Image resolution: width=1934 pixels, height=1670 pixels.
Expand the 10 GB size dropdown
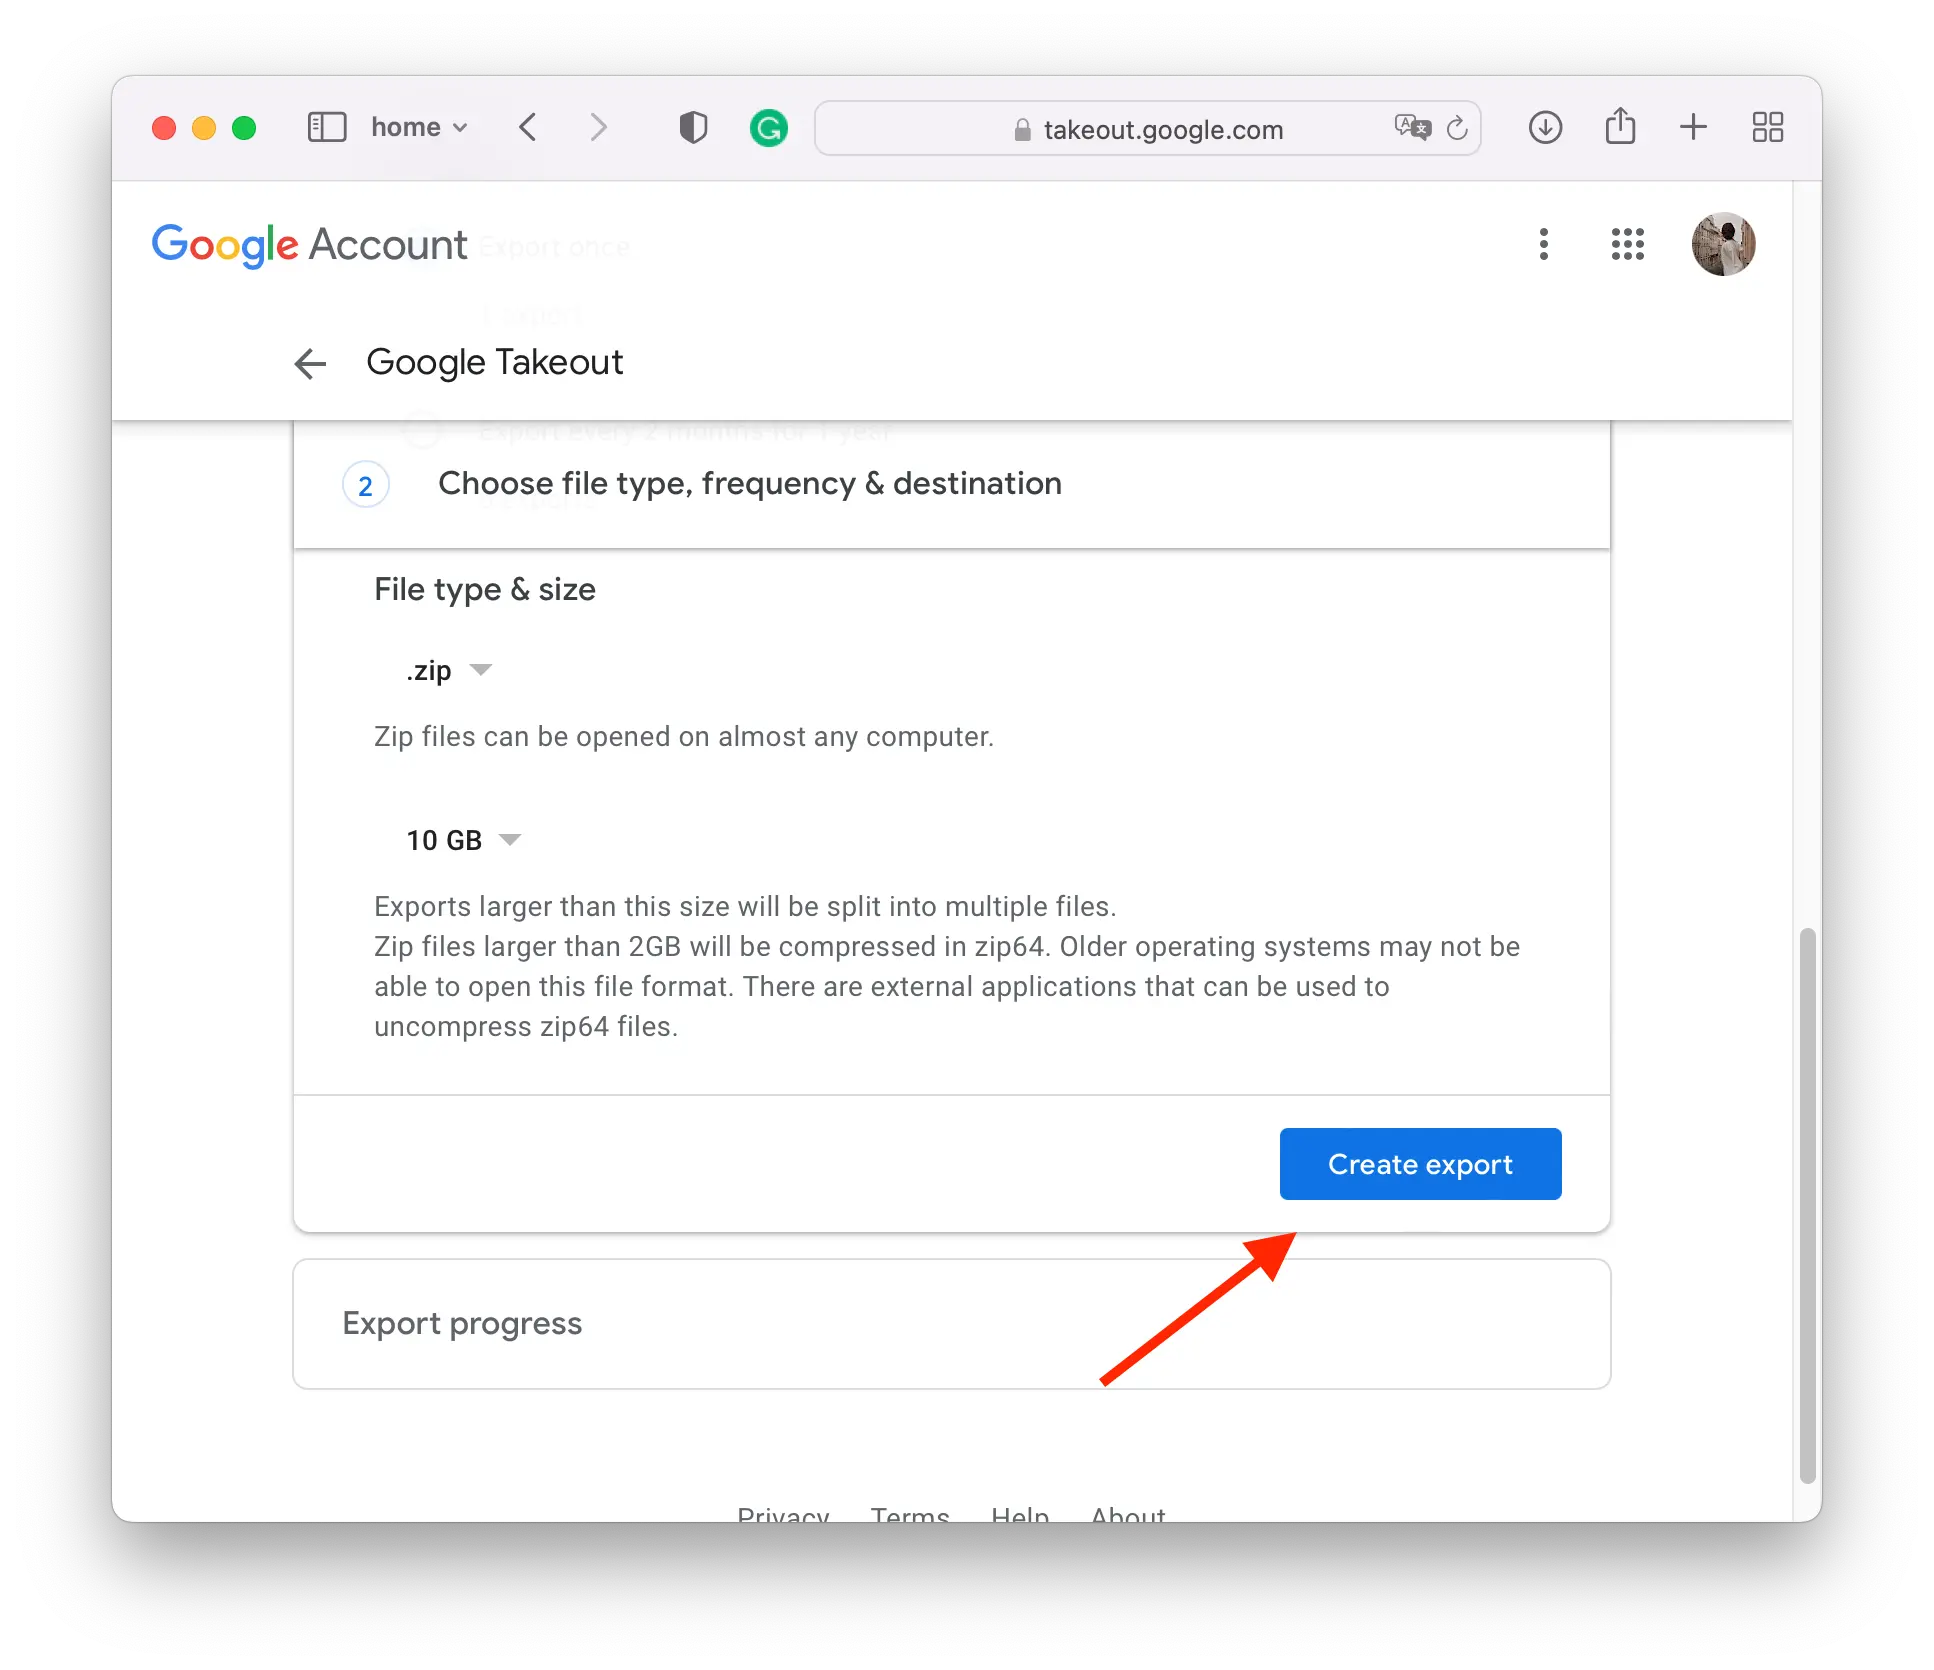463,840
